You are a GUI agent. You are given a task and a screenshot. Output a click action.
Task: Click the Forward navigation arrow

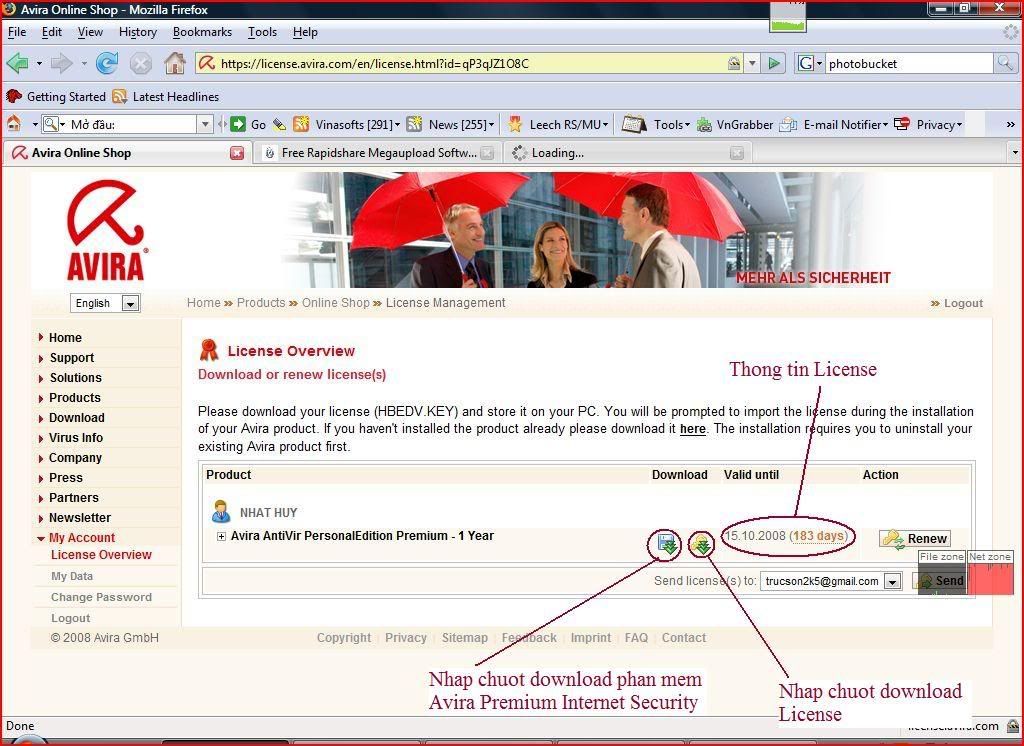(61, 63)
